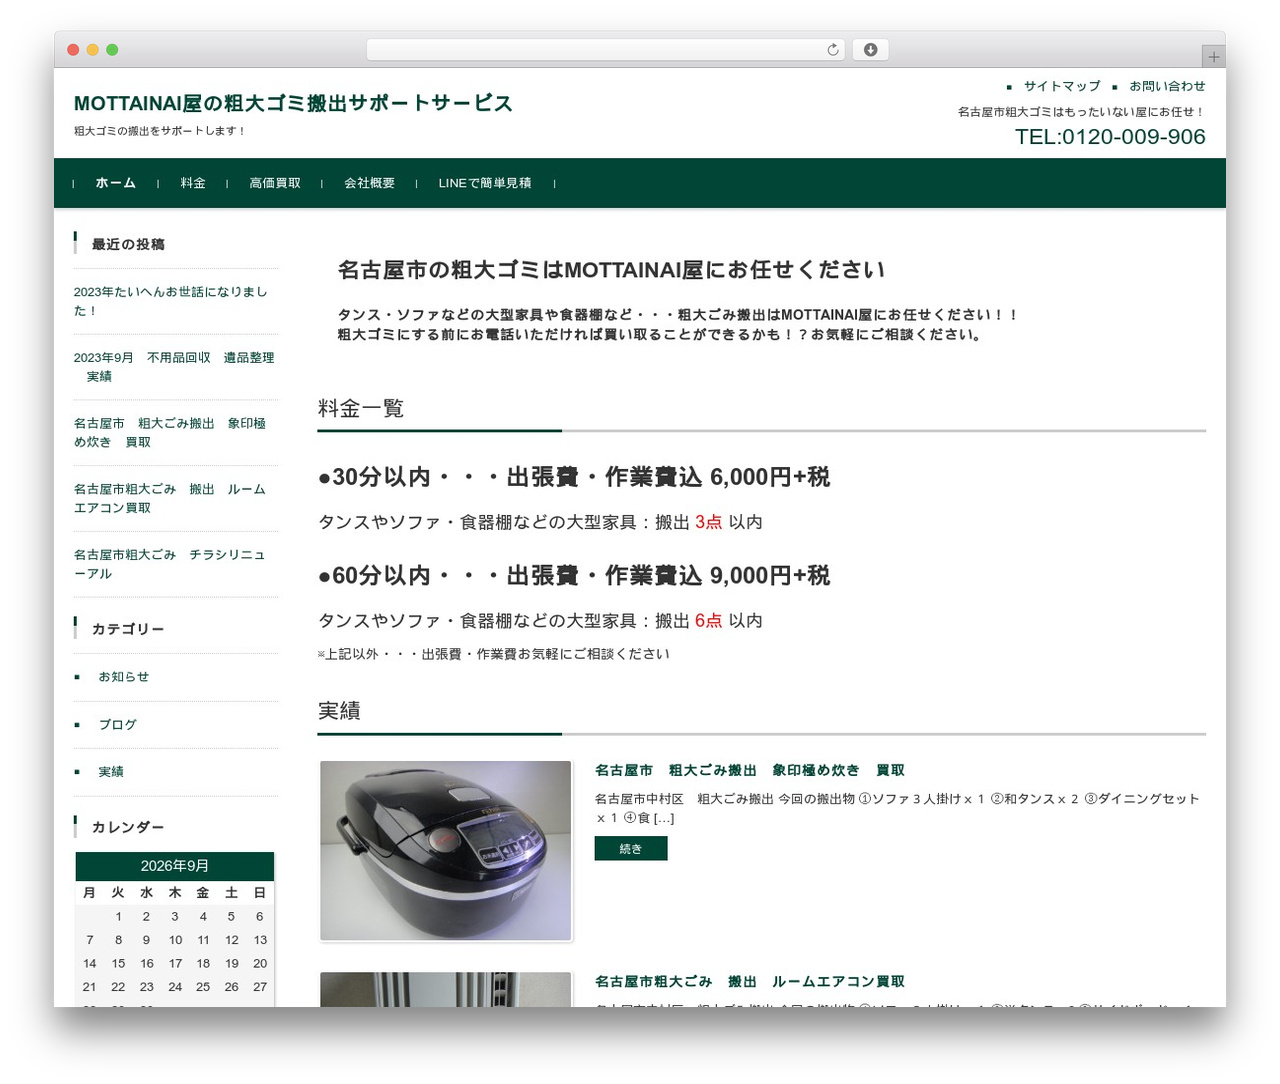The width and height of the screenshot is (1280, 1084).
Task: Click the tagline 粗大ゴミの搬出をサポートします！
Action: (160, 131)
